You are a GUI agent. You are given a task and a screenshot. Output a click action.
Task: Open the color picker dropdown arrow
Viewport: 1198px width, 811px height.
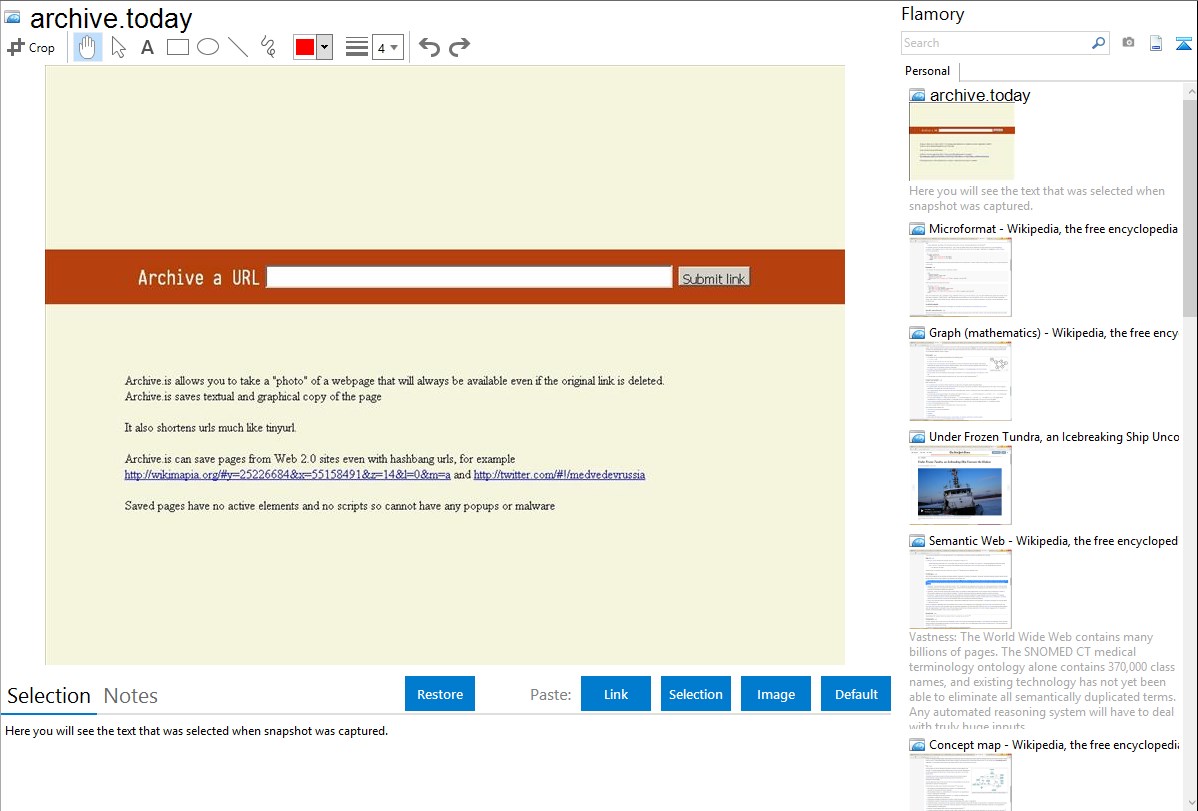(x=325, y=47)
